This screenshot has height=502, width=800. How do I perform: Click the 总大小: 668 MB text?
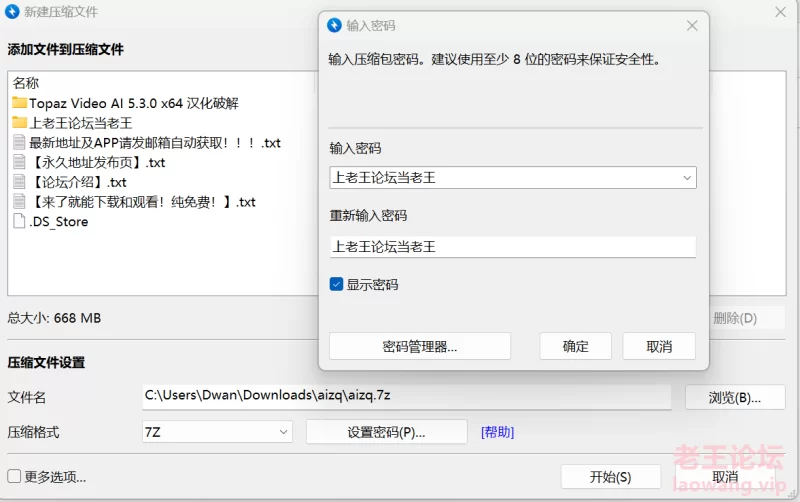click(x=54, y=318)
